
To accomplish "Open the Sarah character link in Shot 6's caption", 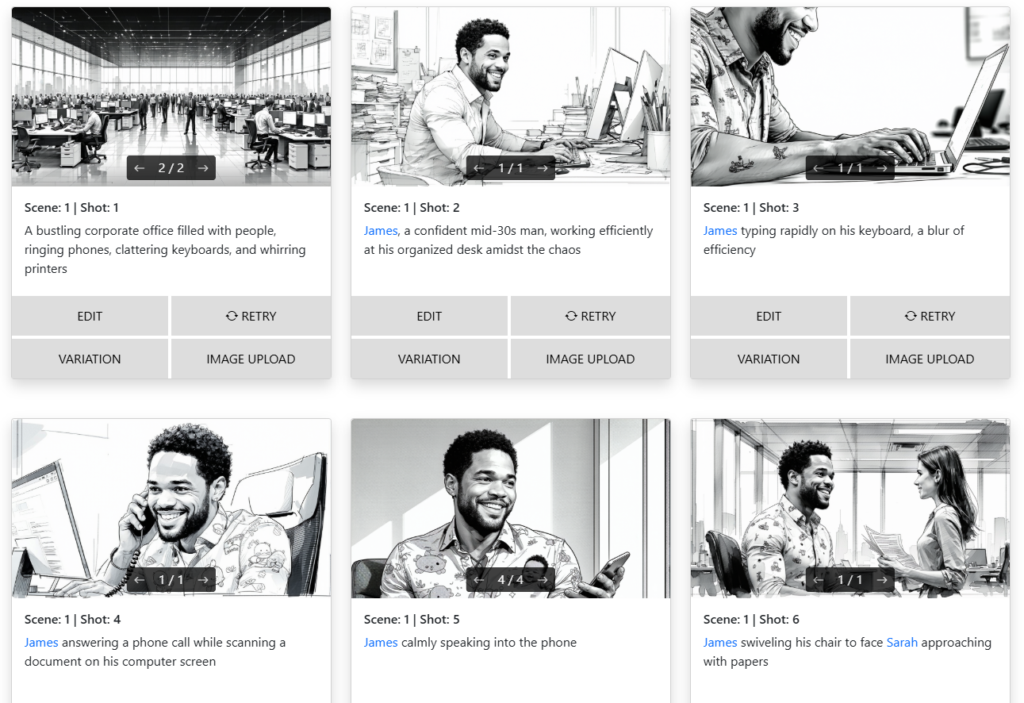I will click(902, 642).
